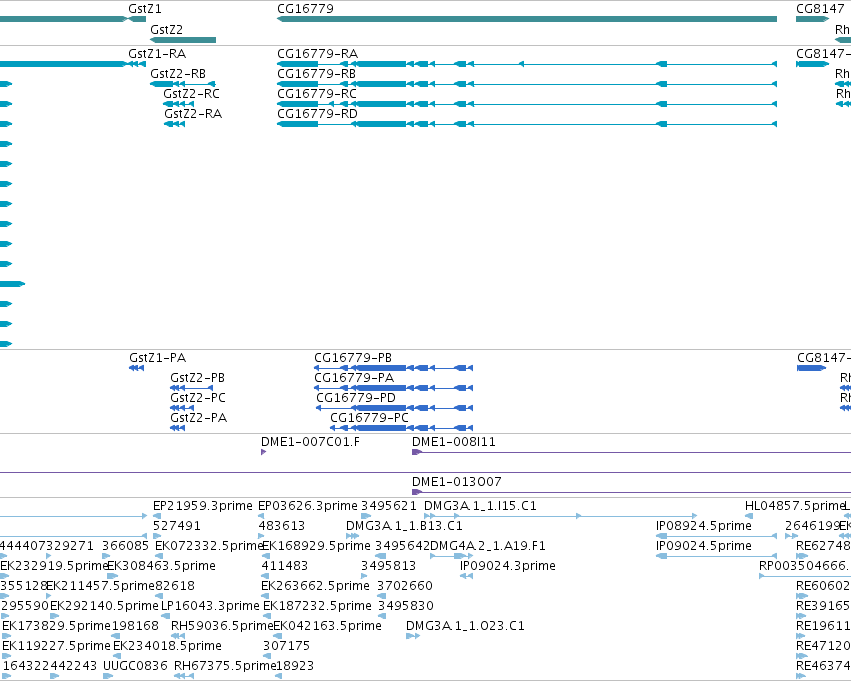Click EST EK211457.5prime

point(101,585)
